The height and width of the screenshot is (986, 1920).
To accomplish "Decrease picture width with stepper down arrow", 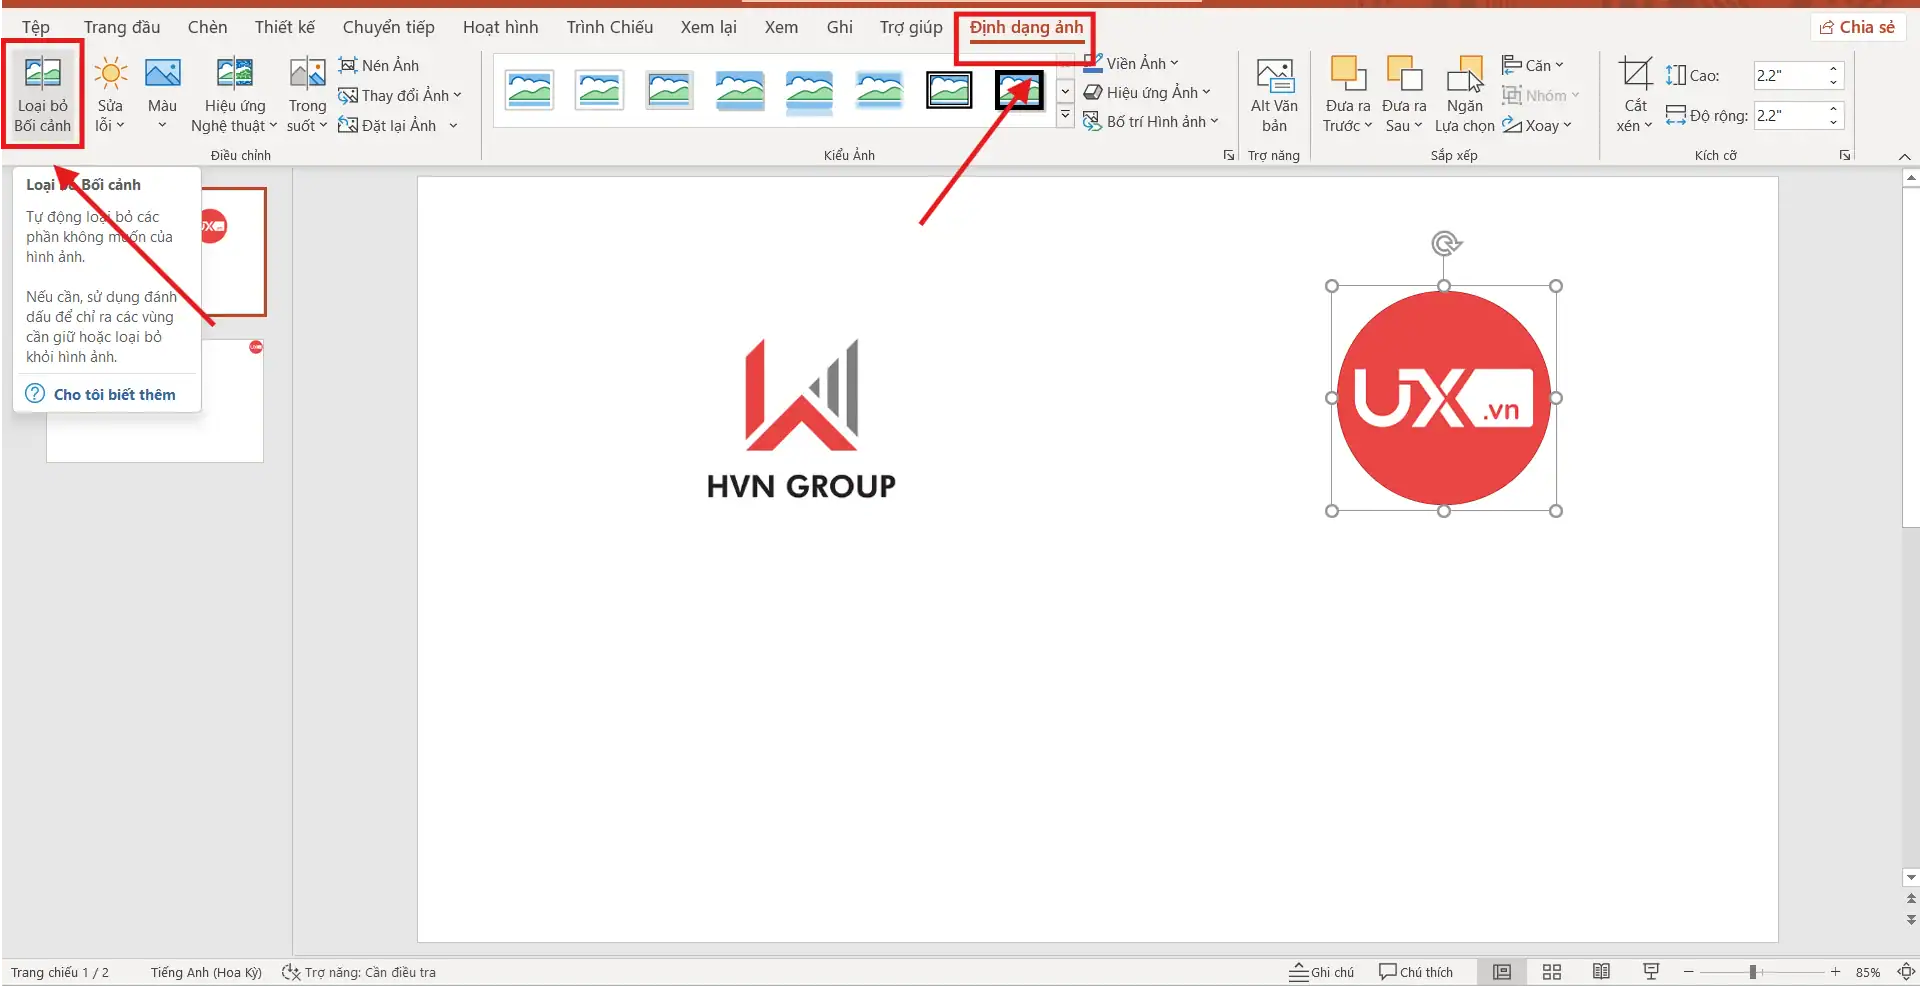I will [x=1834, y=122].
